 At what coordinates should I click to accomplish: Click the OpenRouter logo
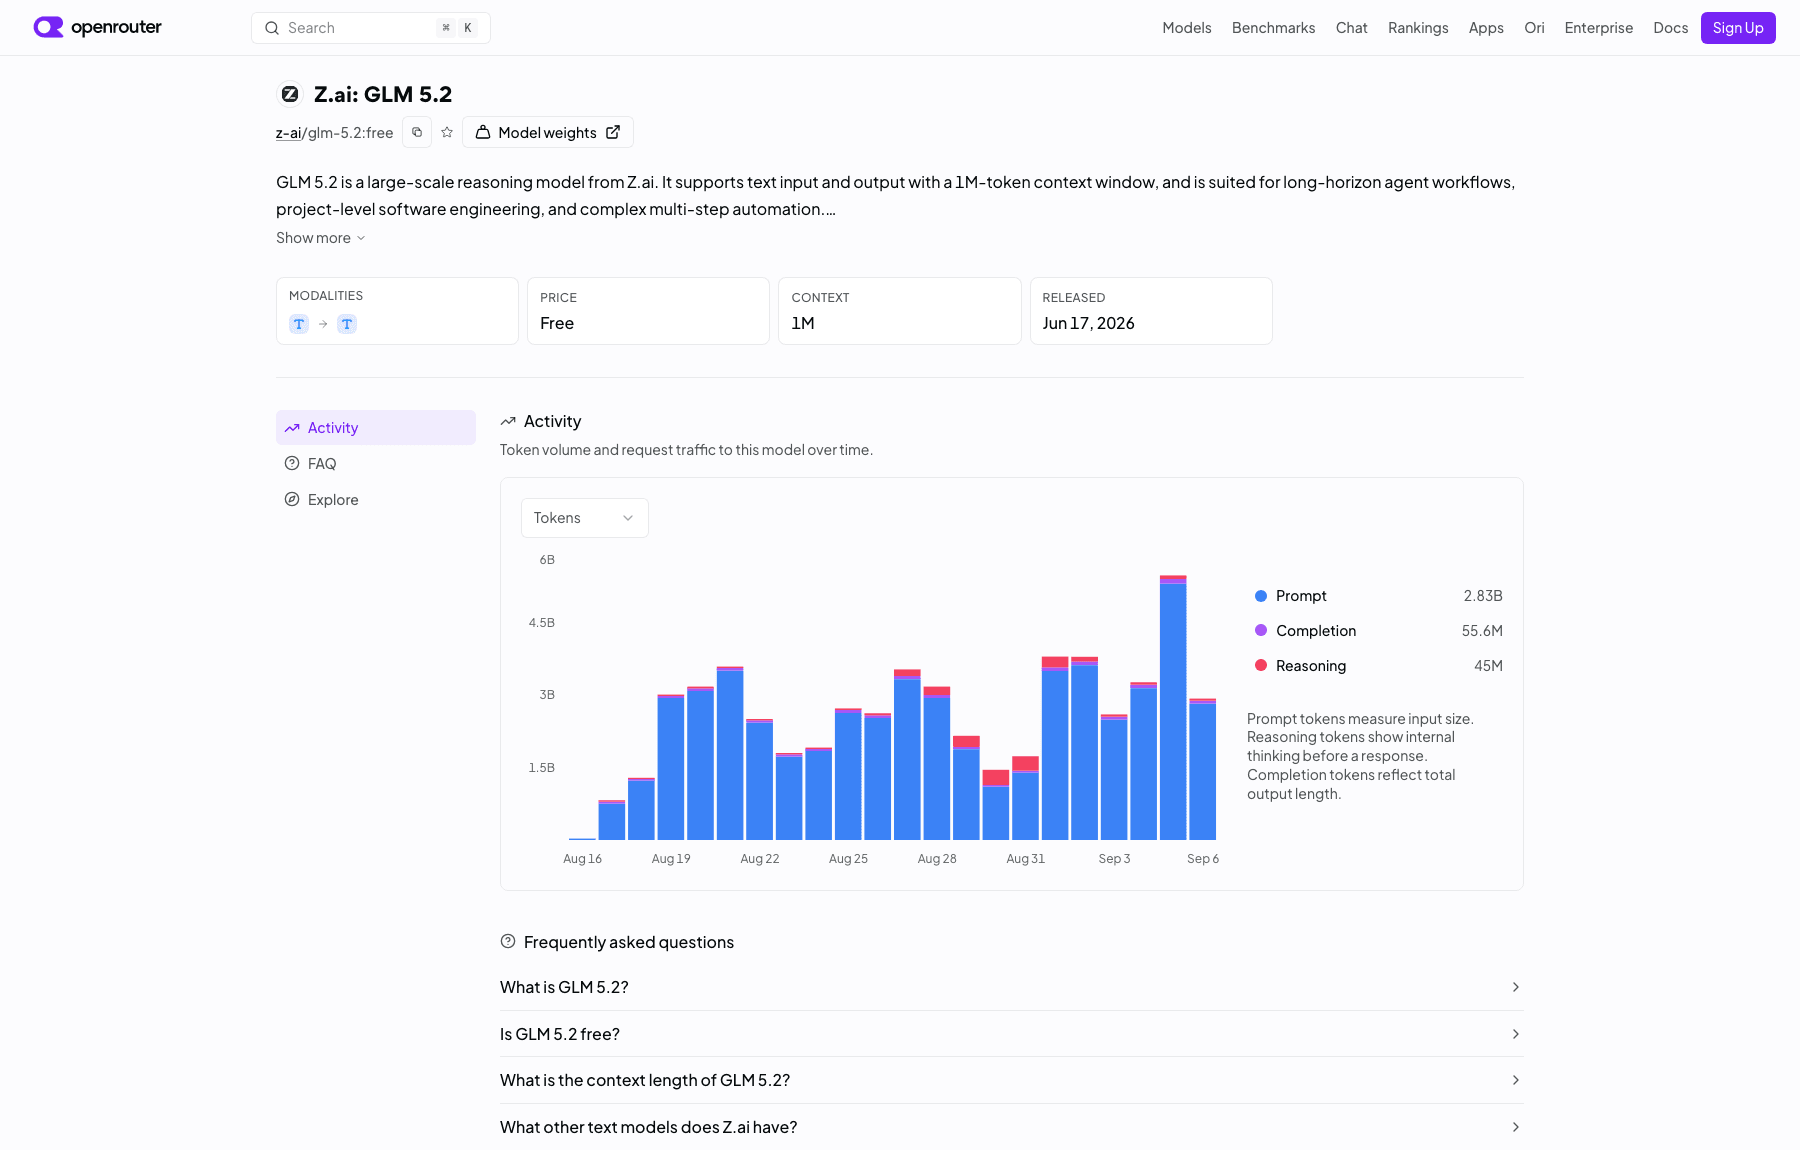point(97,27)
